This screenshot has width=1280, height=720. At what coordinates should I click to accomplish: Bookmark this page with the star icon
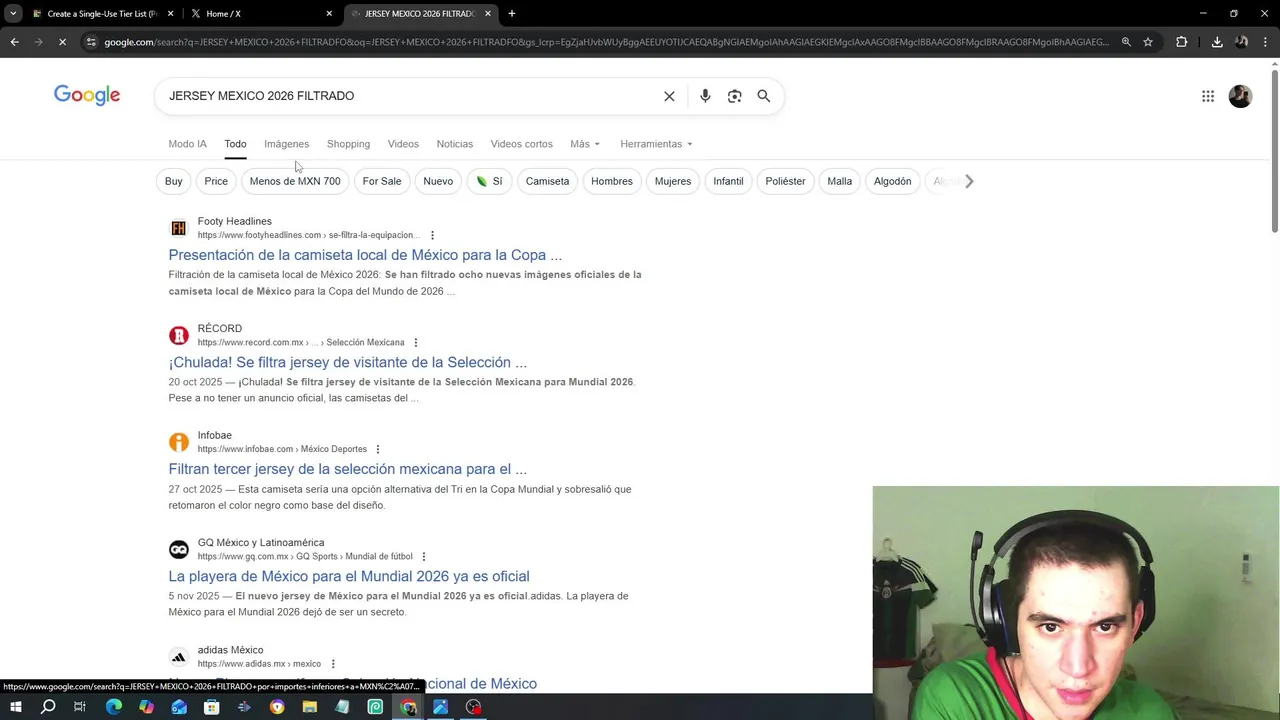pos(1148,42)
